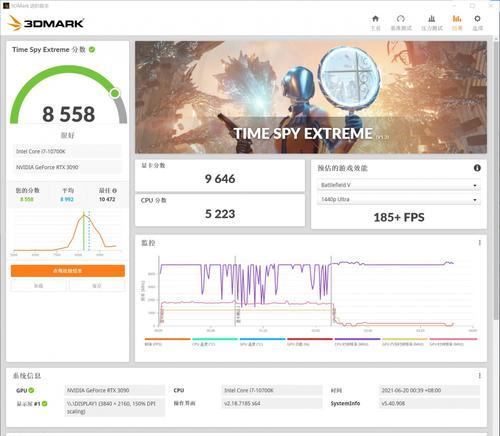The height and width of the screenshot is (436, 500).
Task: Click your score value in green
Action: pos(27,199)
